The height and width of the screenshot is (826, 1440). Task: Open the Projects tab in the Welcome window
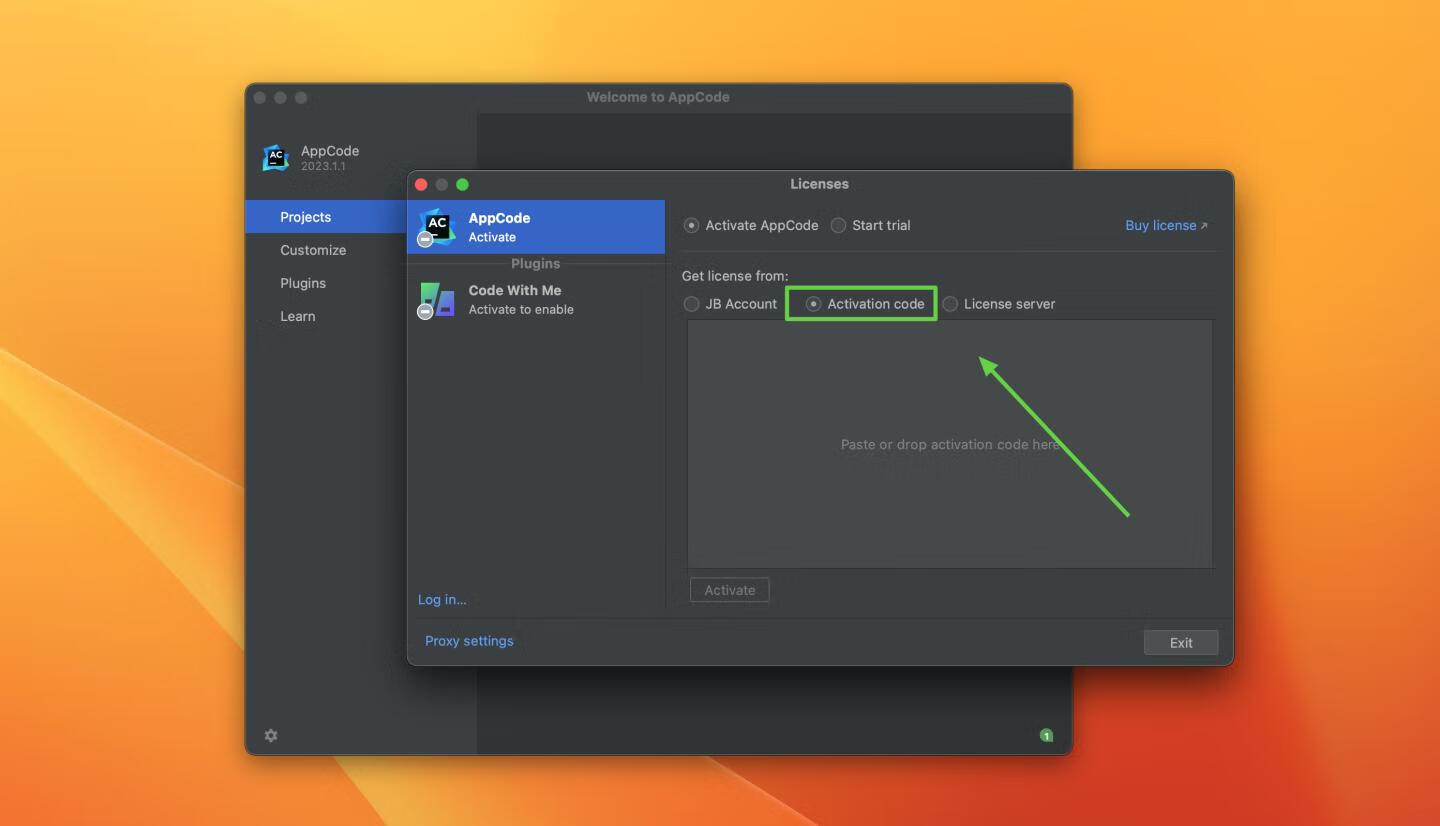coord(325,217)
